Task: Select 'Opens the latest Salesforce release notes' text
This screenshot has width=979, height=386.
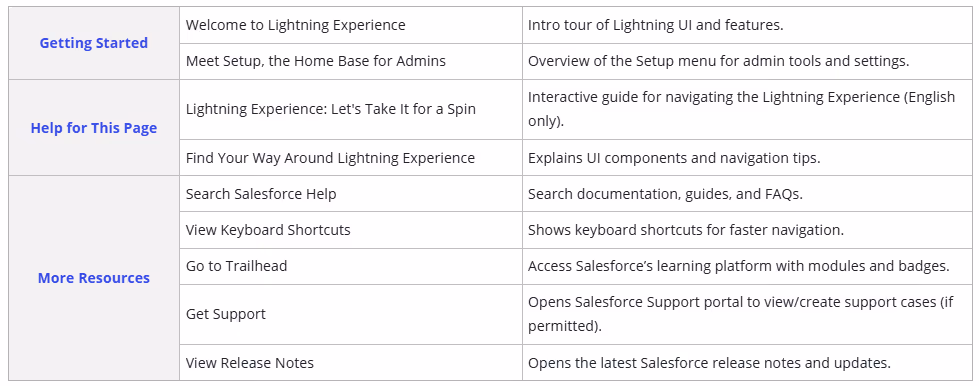Action: point(709,363)
